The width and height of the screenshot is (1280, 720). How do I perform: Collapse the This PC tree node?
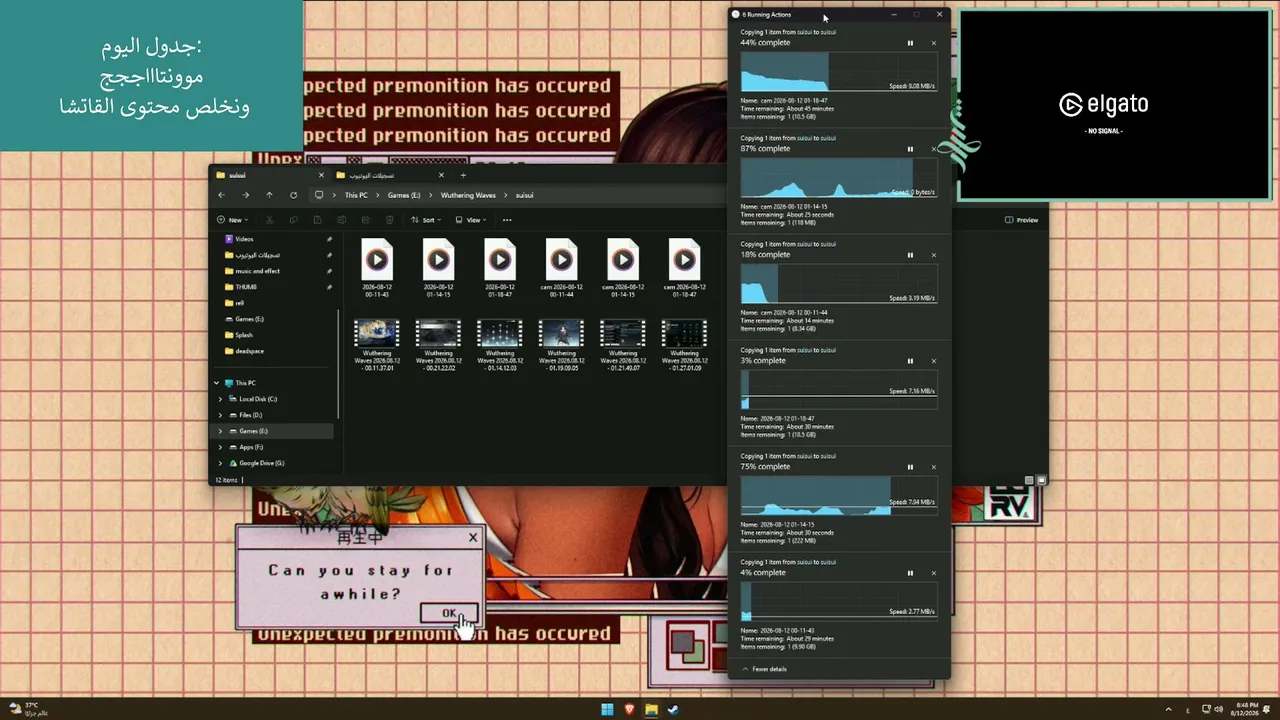click(x=217, y=383)
